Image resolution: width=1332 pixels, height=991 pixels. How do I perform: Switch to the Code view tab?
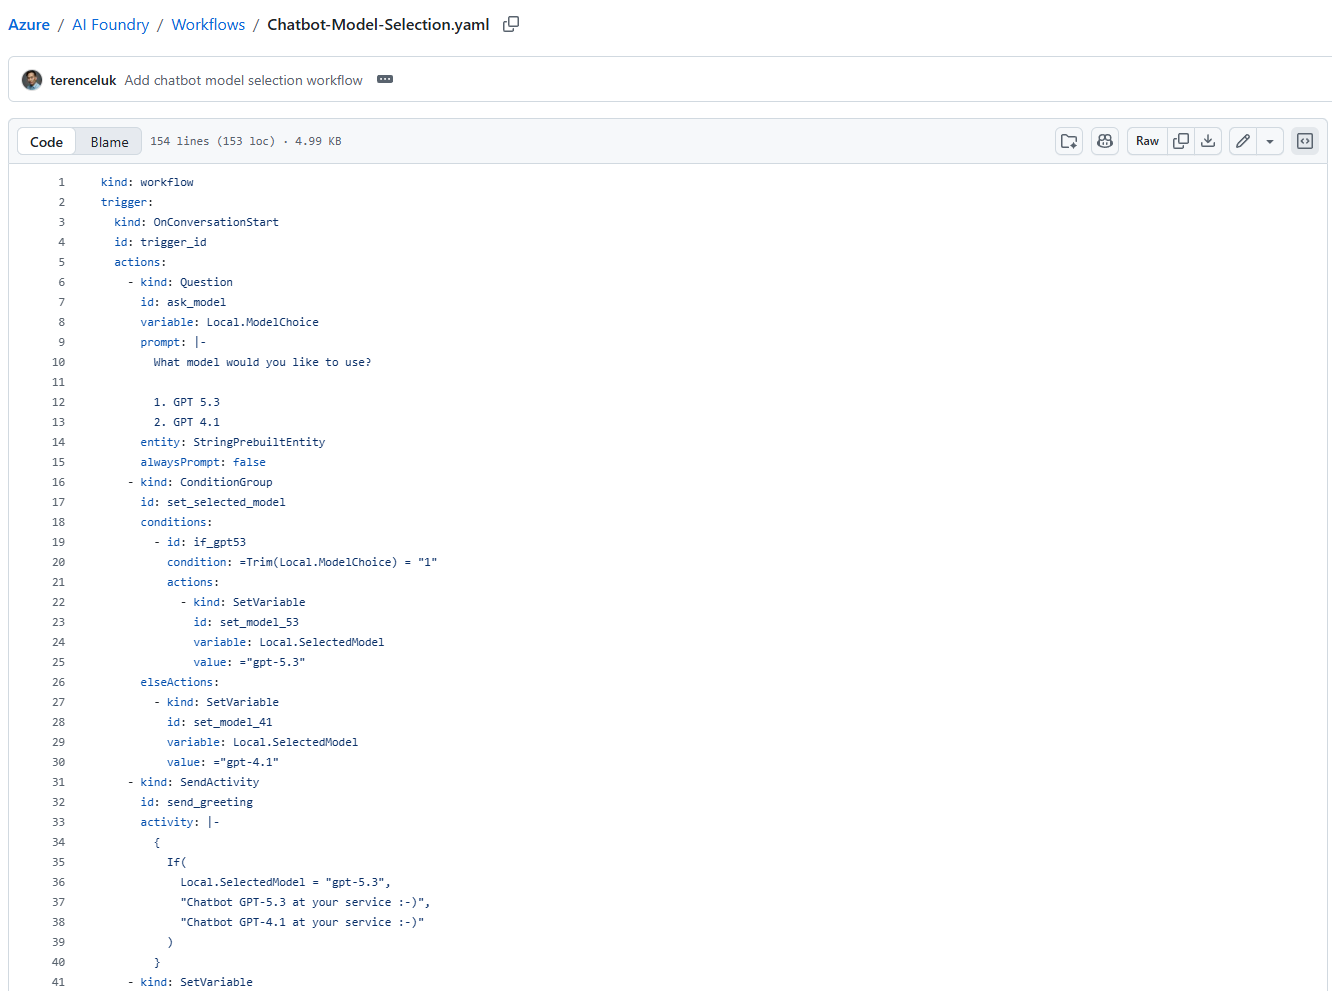coord(46,142)
